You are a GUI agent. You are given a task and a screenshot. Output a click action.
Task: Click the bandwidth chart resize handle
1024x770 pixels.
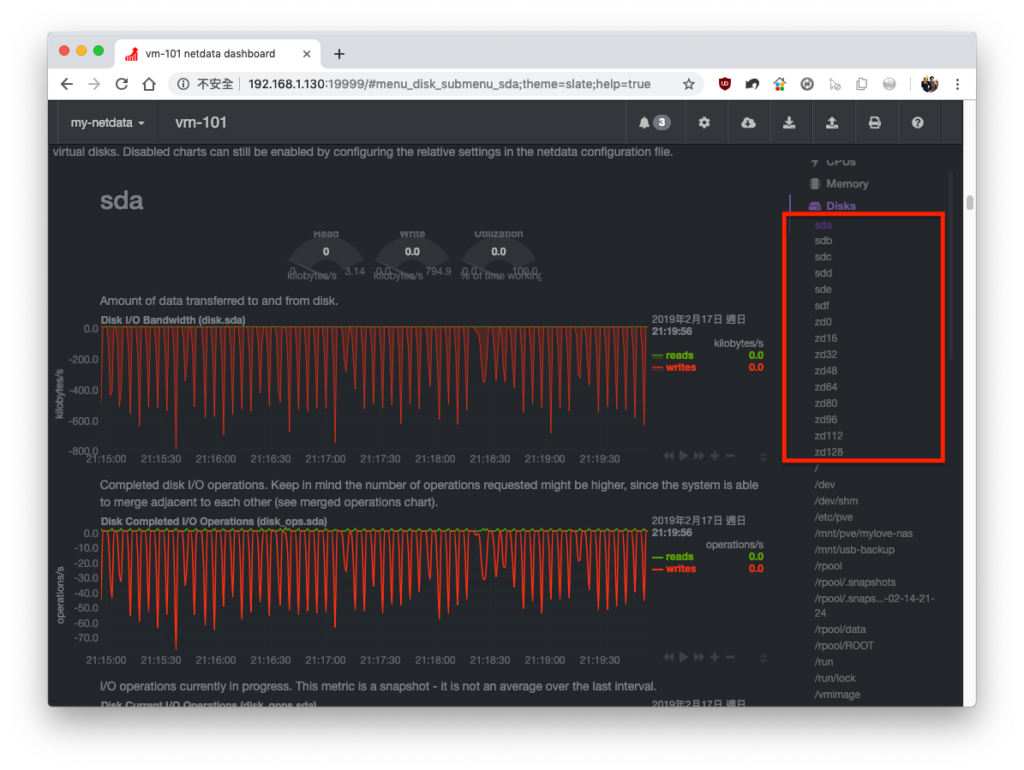[763, 457]
